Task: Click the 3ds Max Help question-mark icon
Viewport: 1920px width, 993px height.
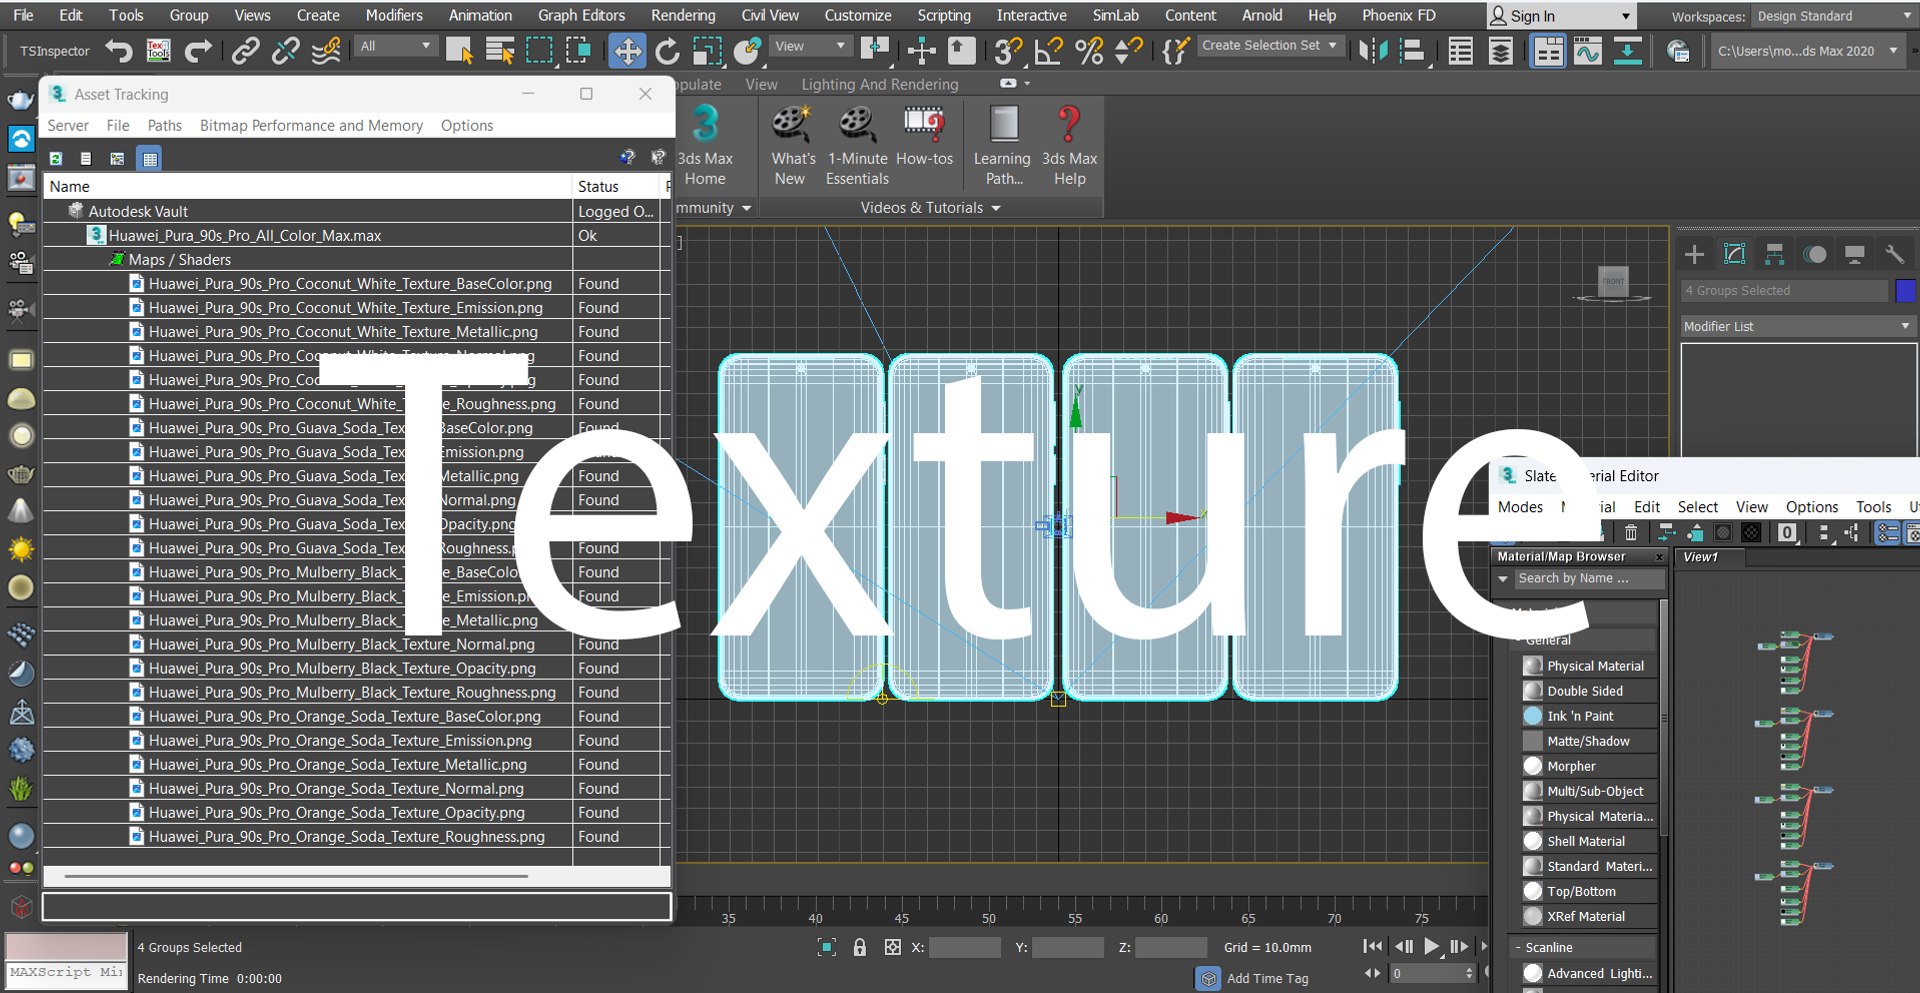Action: click(x=1069, y=145)
